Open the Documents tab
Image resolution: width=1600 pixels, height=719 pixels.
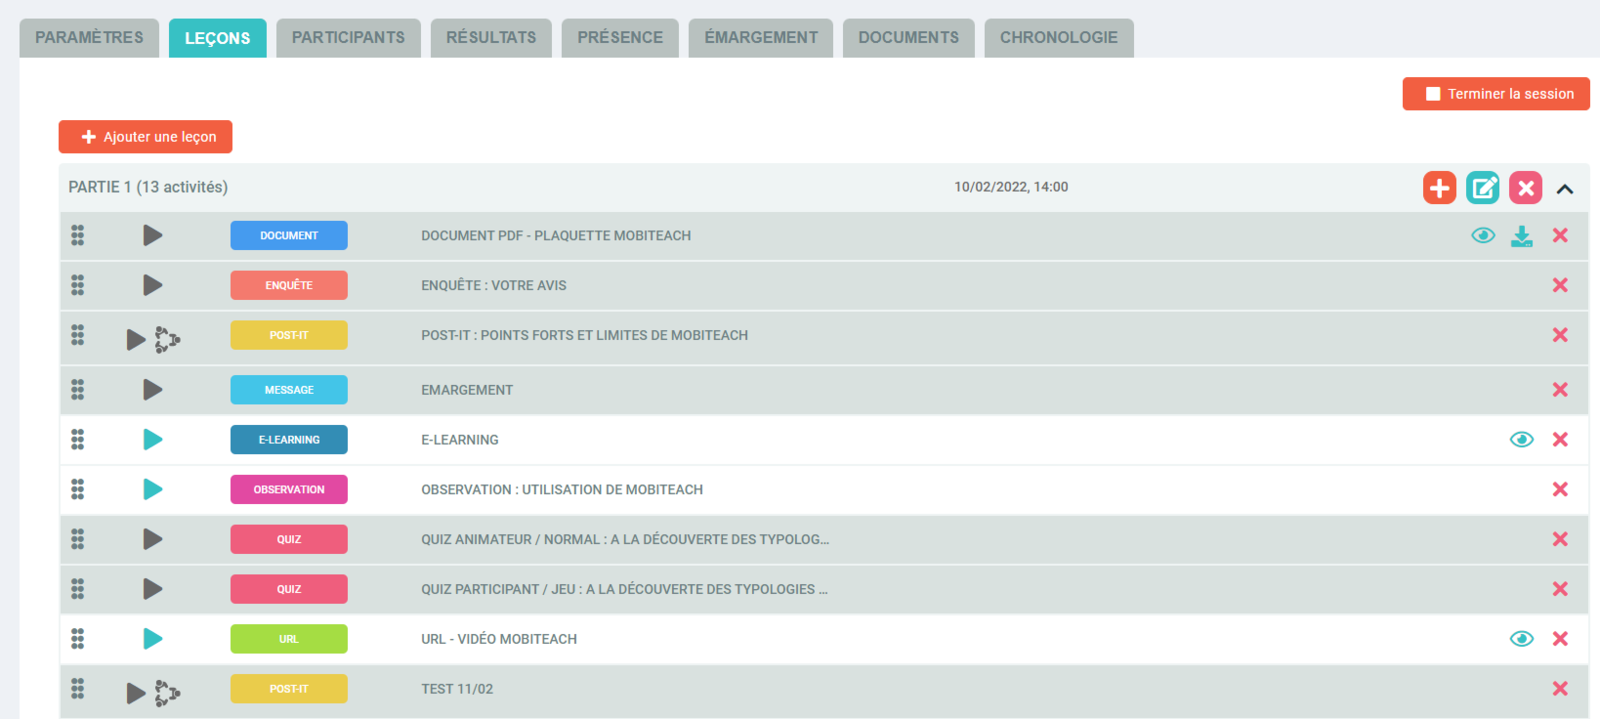pyautogui.click(x=909, y=38)
